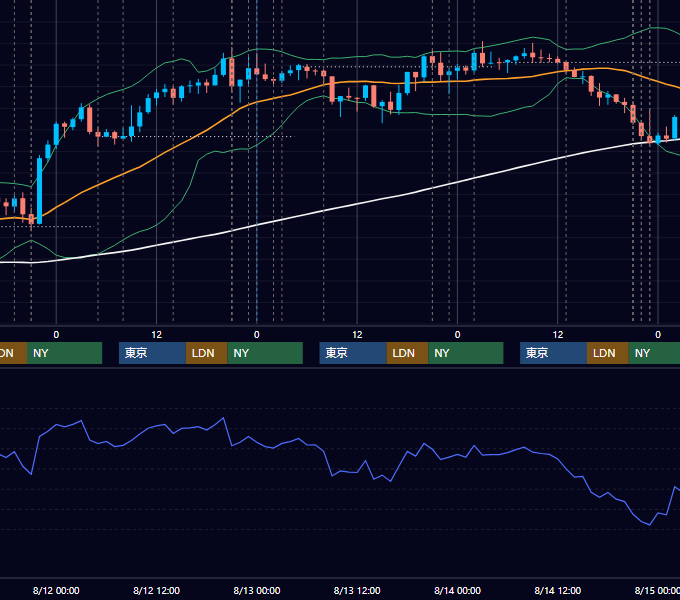The image size is (680, 600).
Task: Click the 8/12 12:00 time axis label
Action: [157, 590]
